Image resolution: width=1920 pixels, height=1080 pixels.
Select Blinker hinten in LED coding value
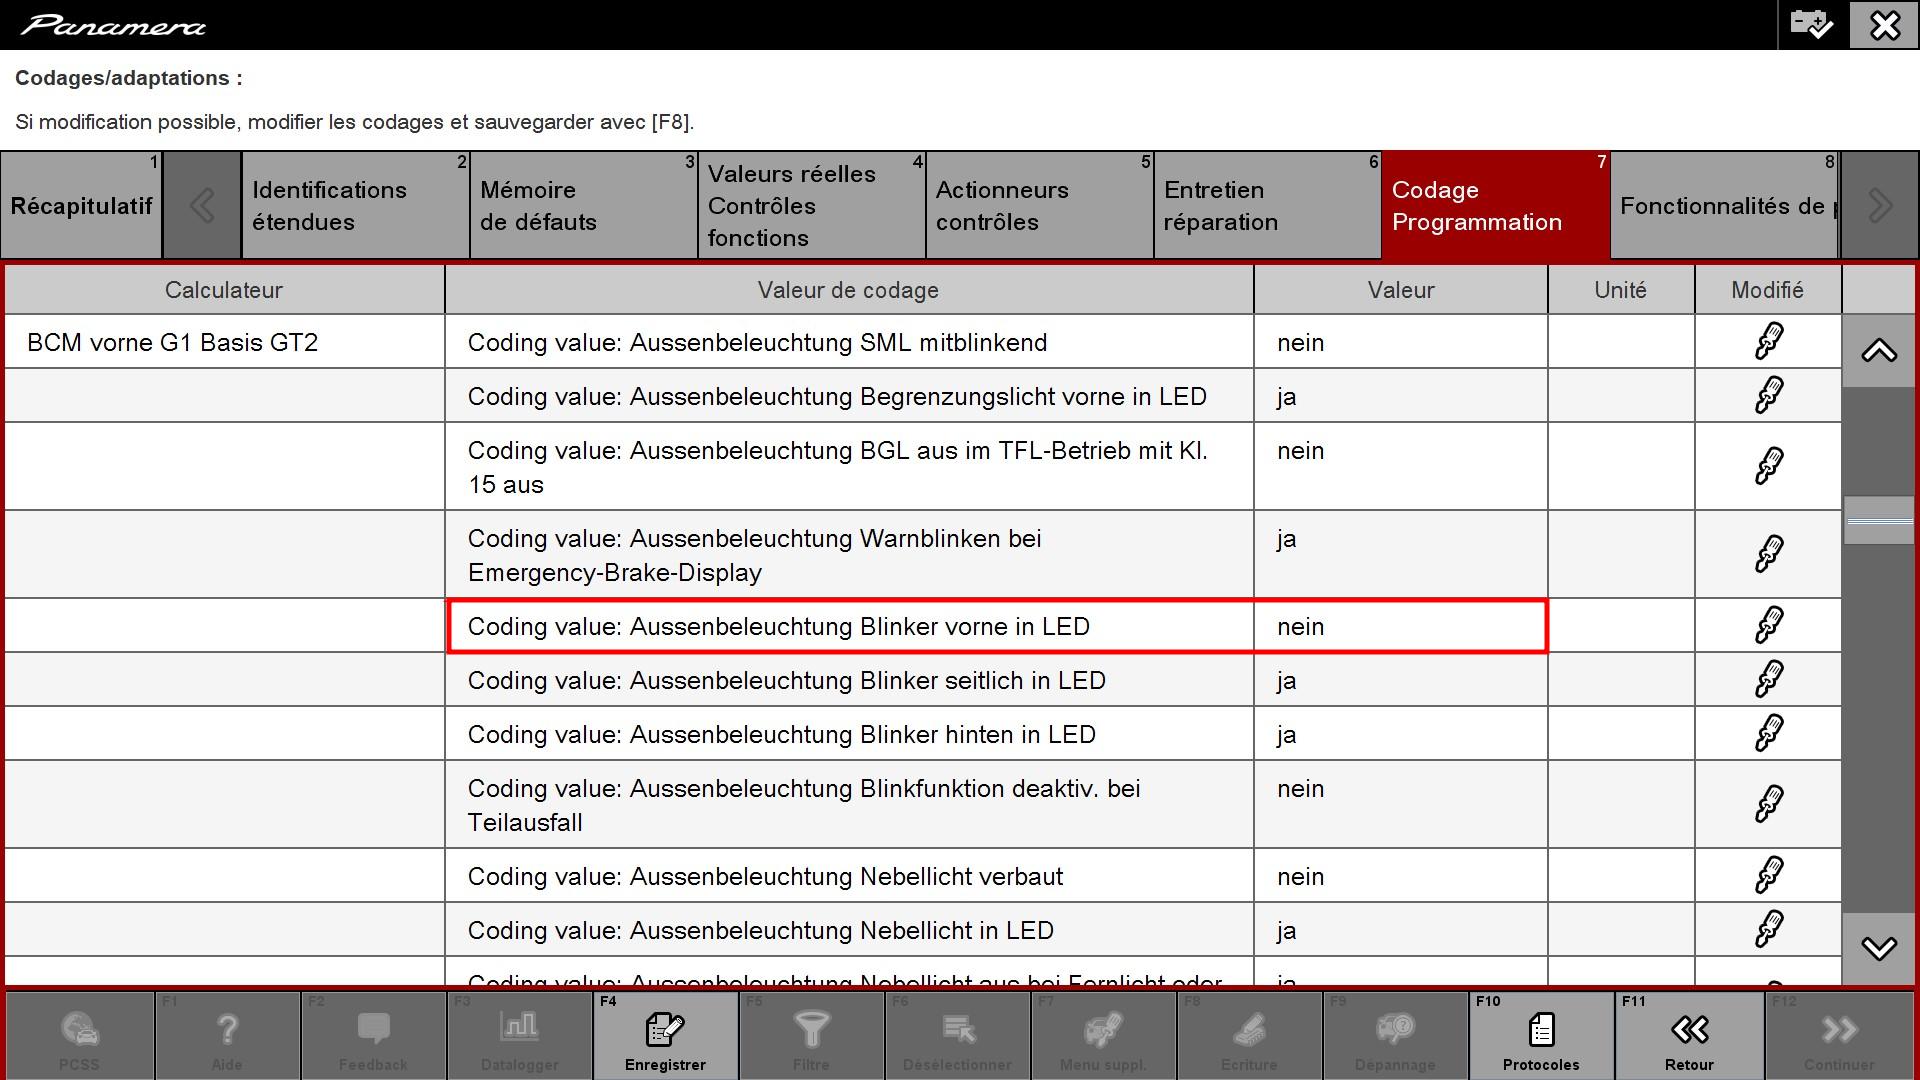click(x=848, y=734)
